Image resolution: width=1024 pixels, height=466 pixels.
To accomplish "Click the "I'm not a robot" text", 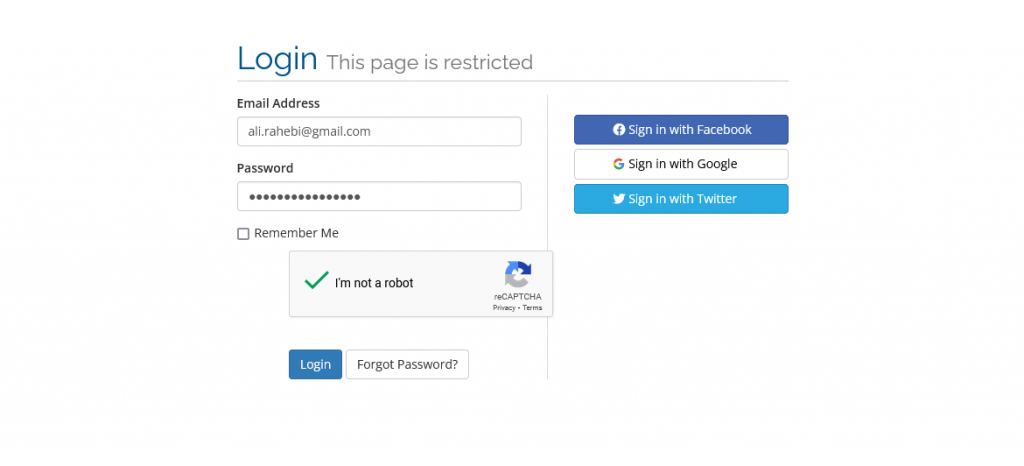I will (x=374, y=283).
